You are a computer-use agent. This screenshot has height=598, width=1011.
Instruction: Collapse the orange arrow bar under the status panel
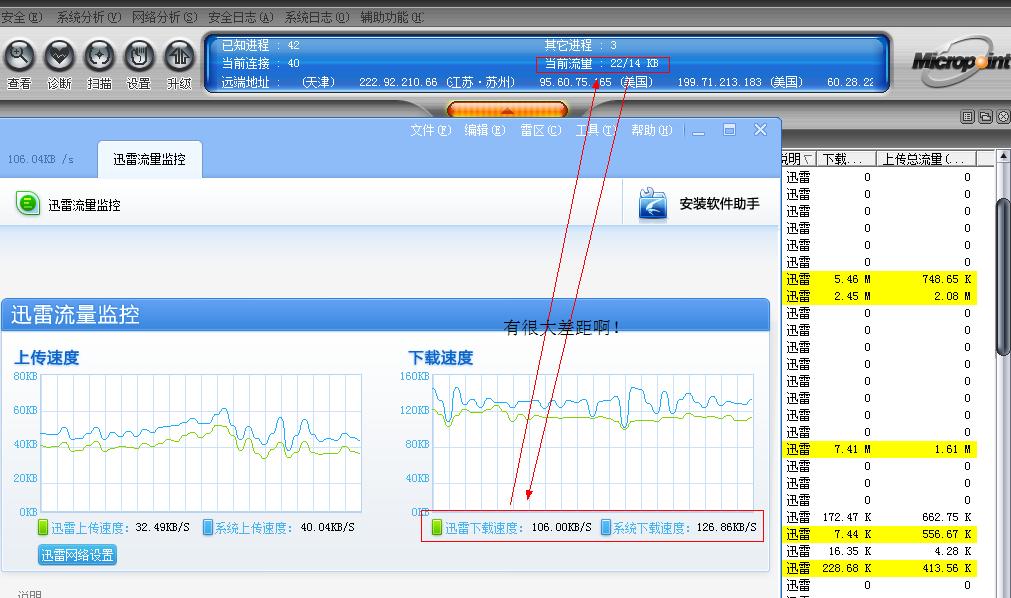tap(507, 110)
